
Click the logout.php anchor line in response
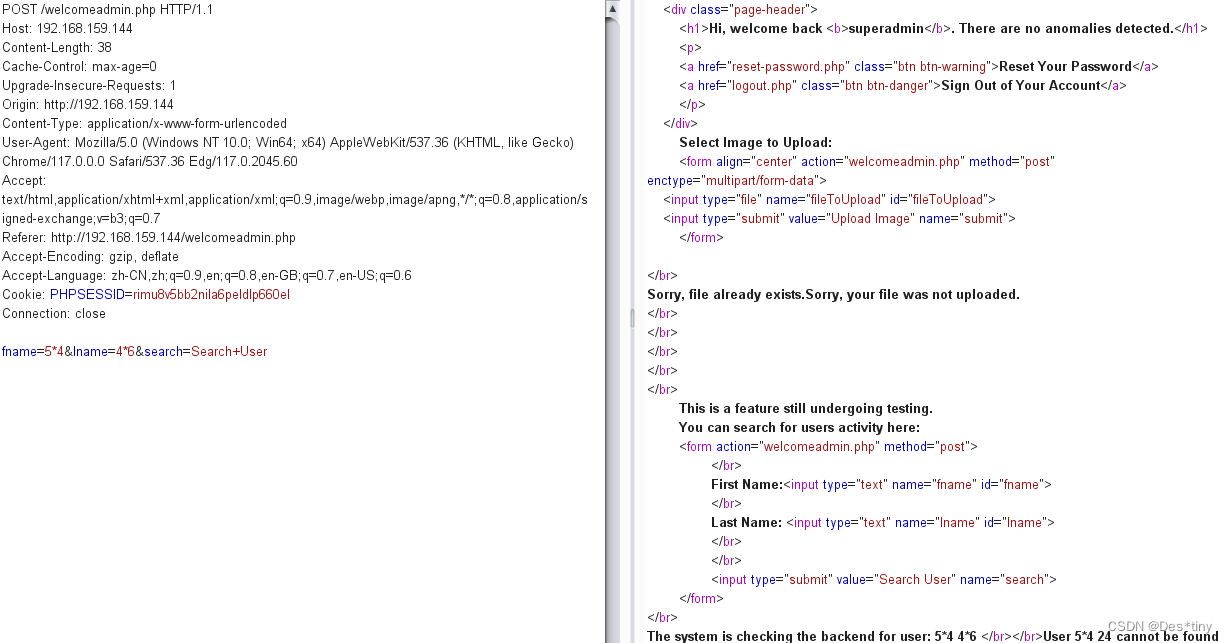903,86
